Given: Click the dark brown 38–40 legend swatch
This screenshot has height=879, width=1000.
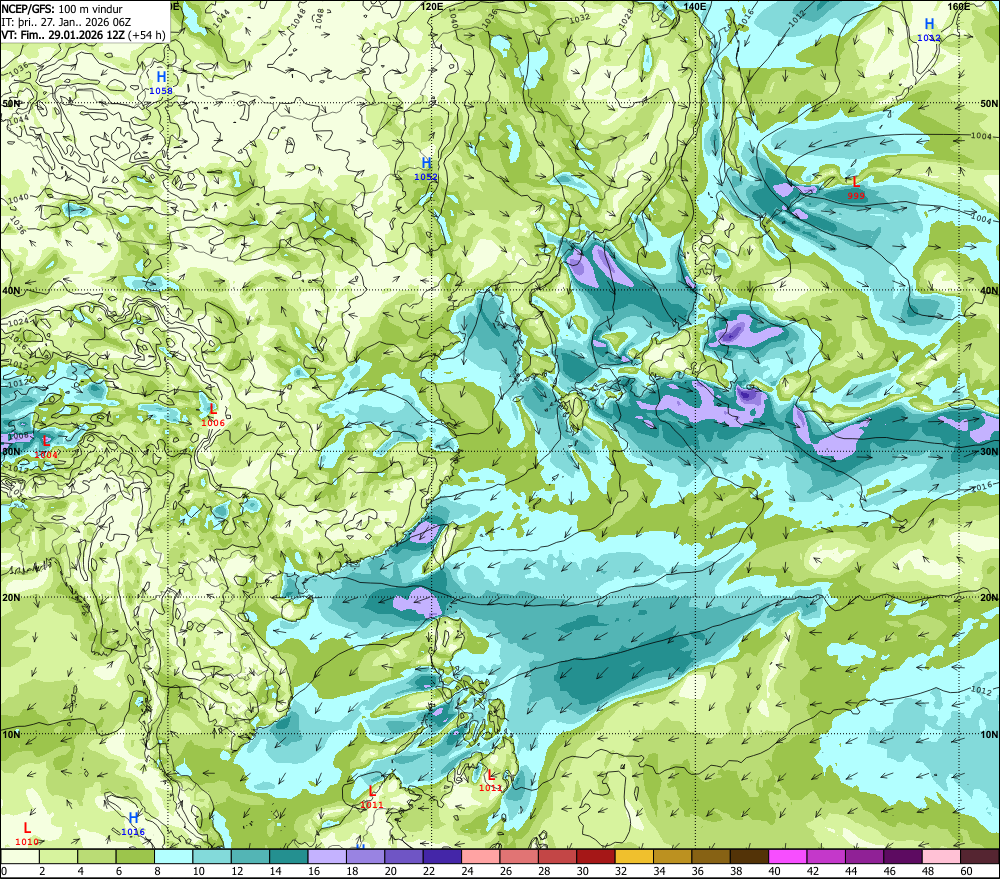Looking at the screenshot, I should pos(750,856).
